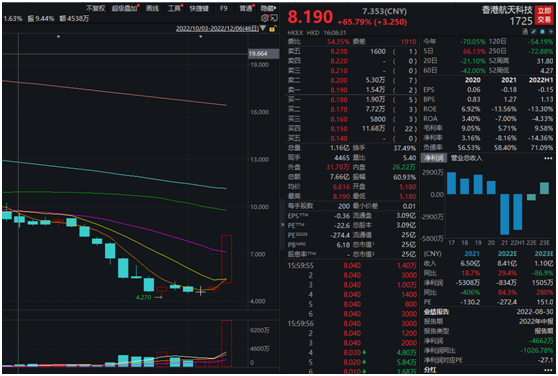Toggle the yellow date range lock icon
Image resolution: width=558 pixels, height=376 pixels.
click(272, 29)
